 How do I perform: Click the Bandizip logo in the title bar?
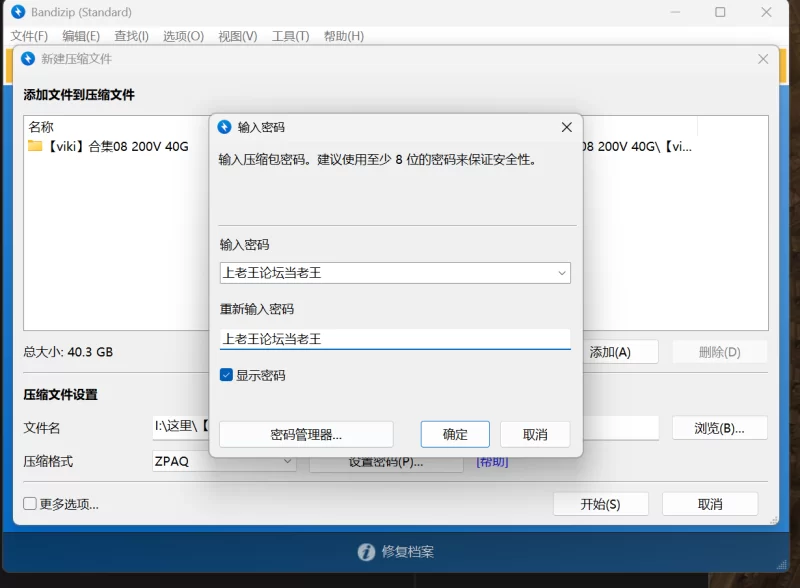18,12
